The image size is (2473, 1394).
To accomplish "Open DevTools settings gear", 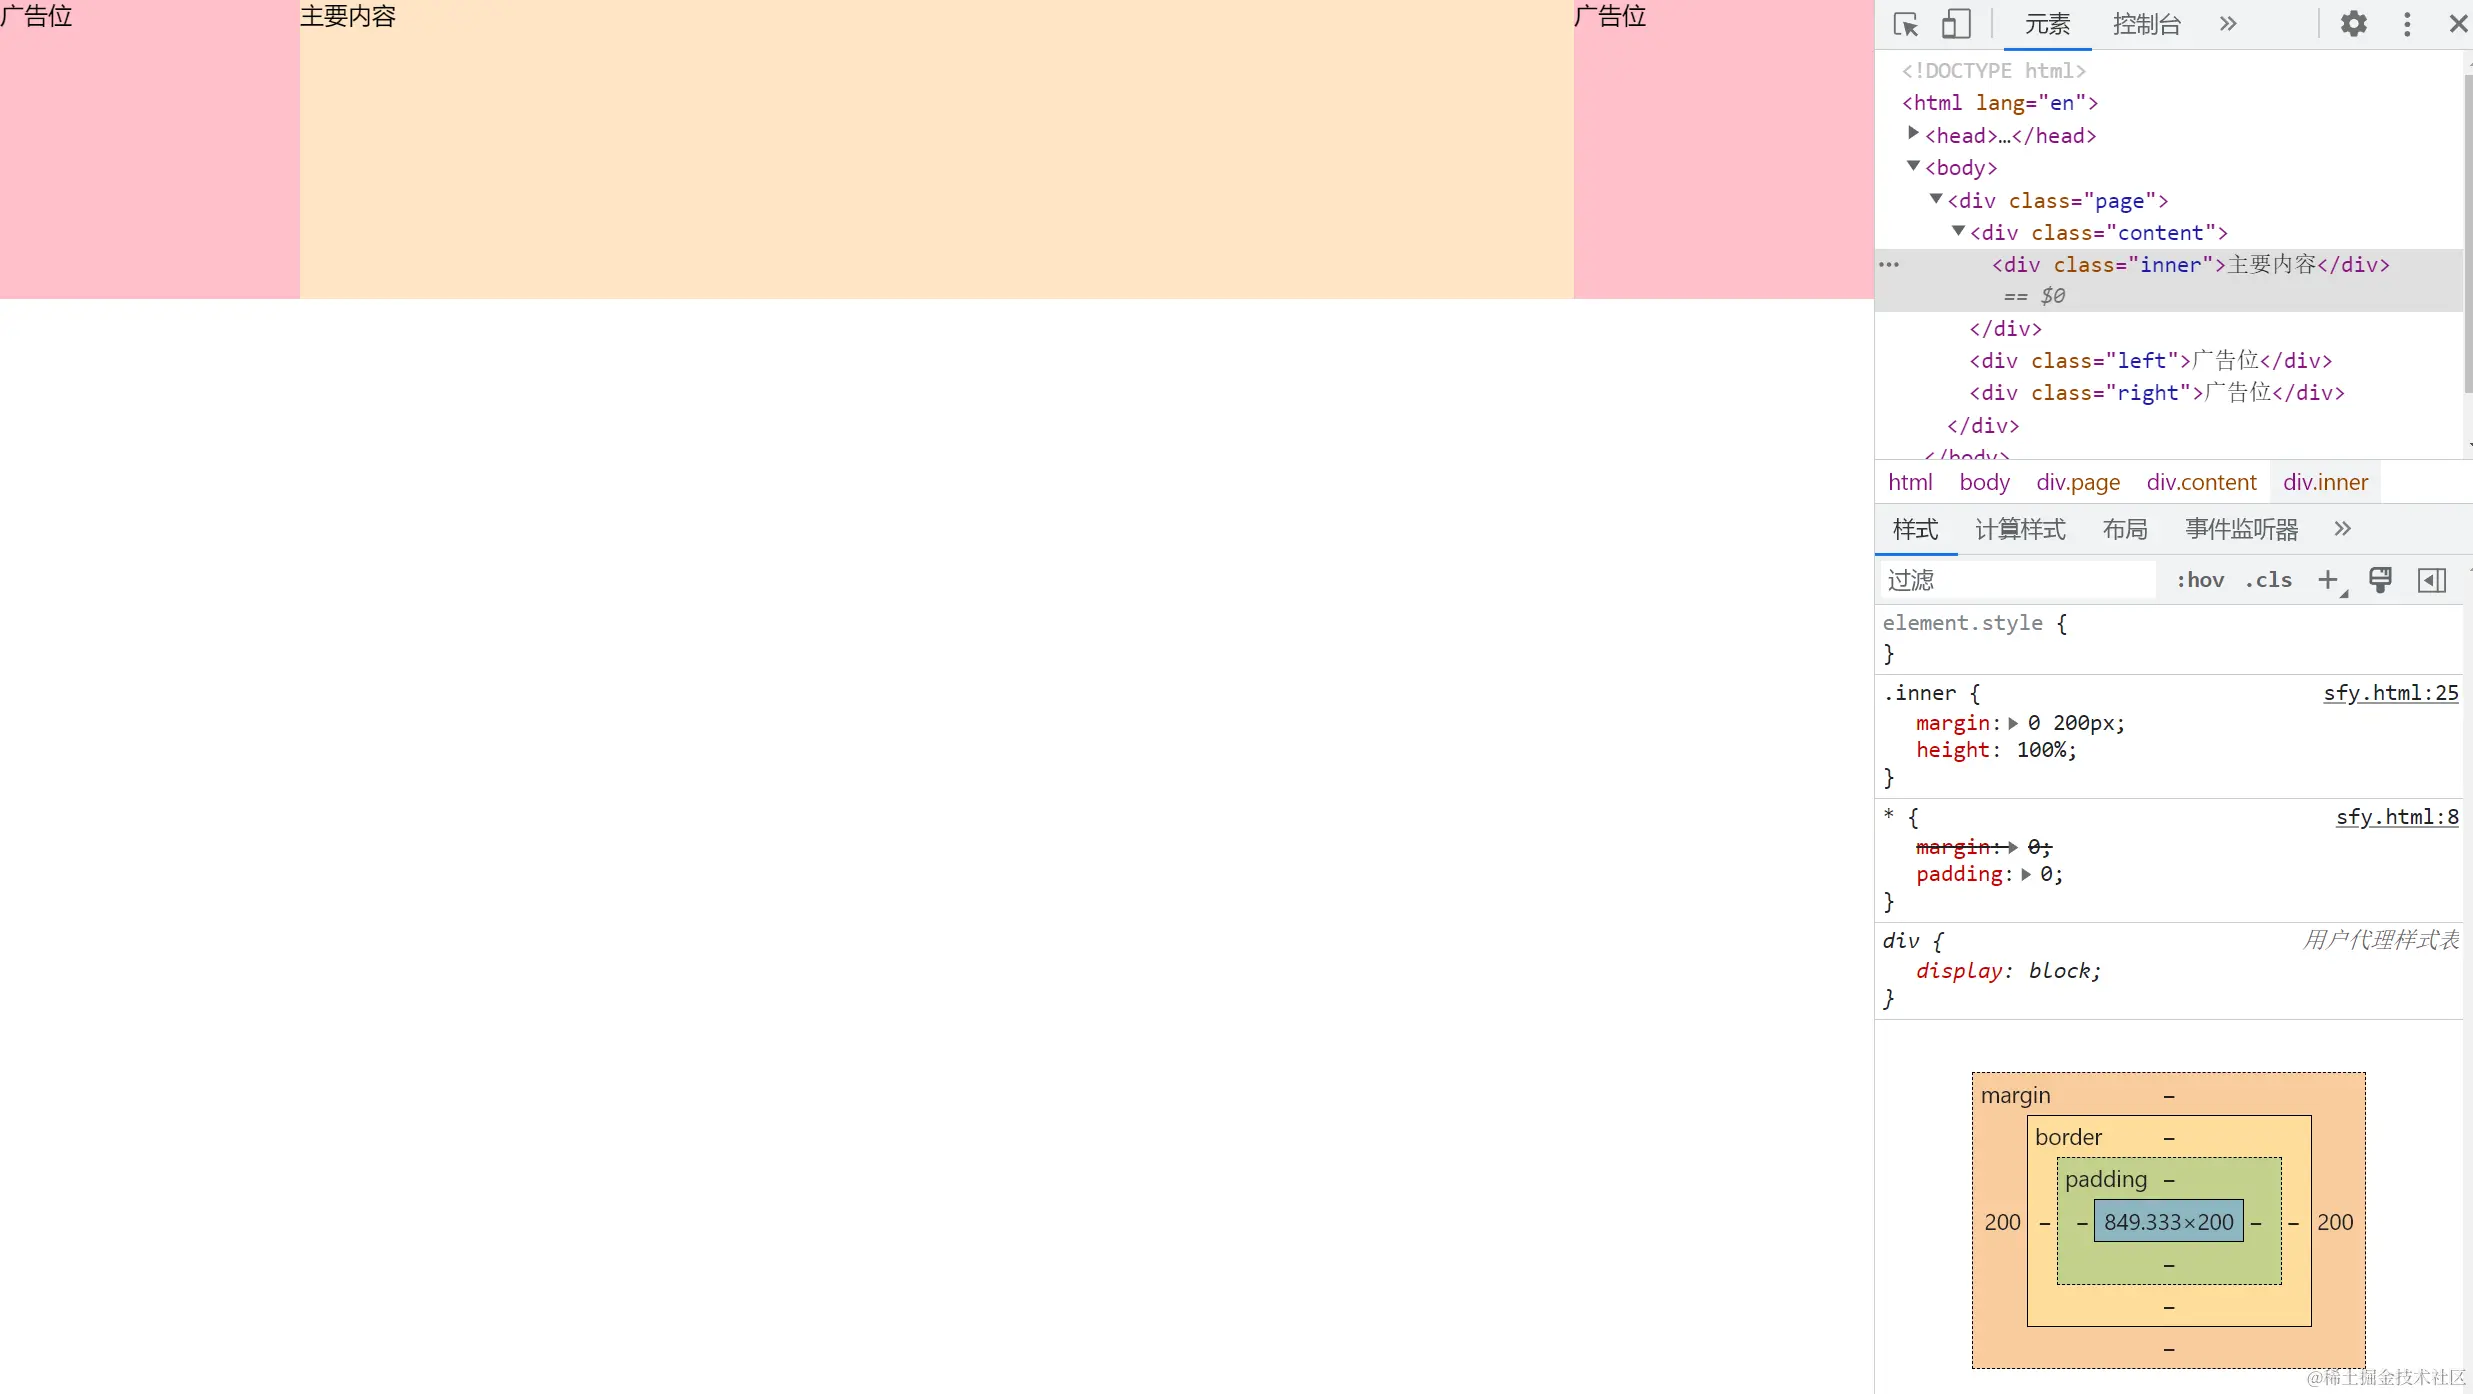I will pos(2354,24).
